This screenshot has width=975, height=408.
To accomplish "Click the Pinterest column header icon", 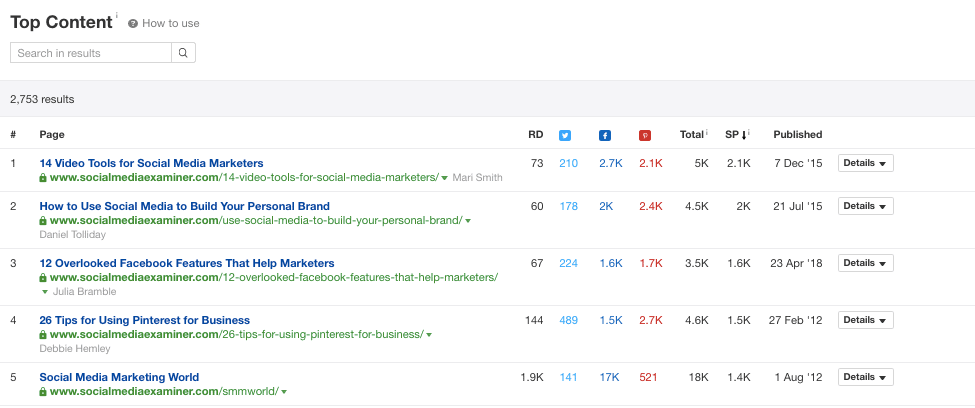I will click(x=645, y=135).
